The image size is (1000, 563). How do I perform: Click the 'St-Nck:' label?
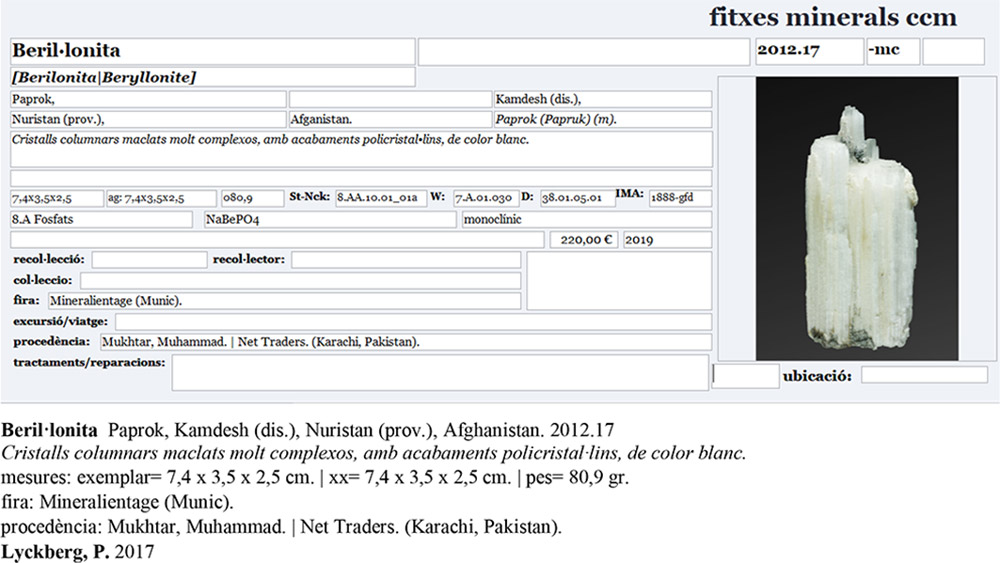pos(309,197)
